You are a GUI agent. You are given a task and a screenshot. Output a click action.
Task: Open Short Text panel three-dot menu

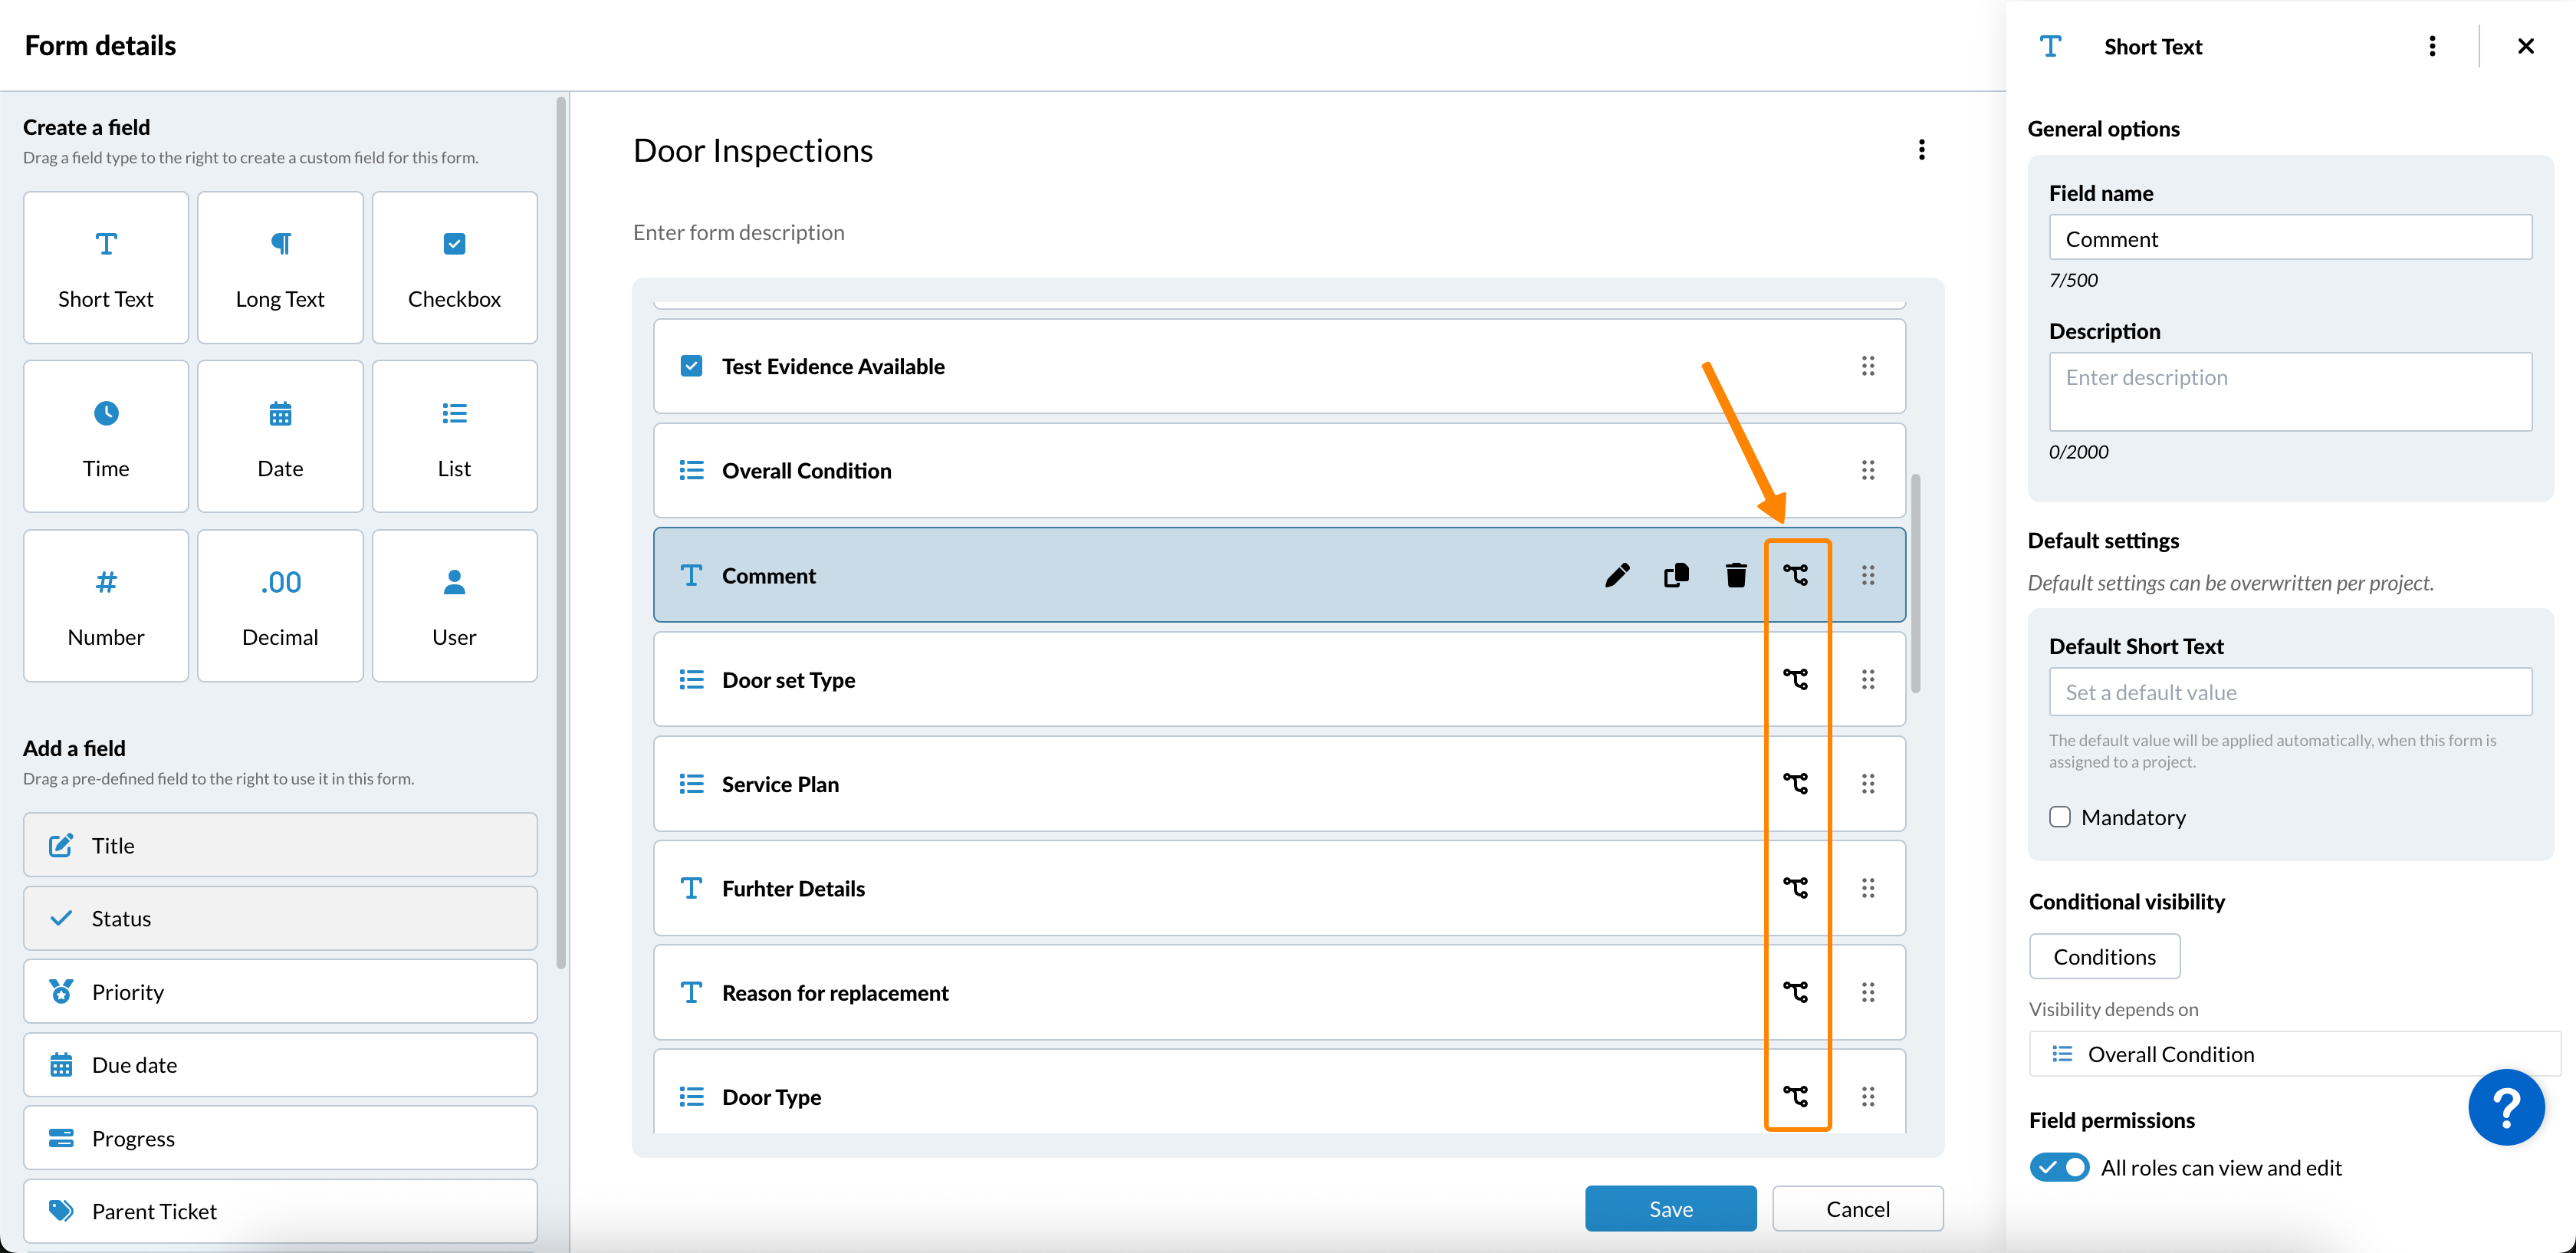pos(2432,47)
